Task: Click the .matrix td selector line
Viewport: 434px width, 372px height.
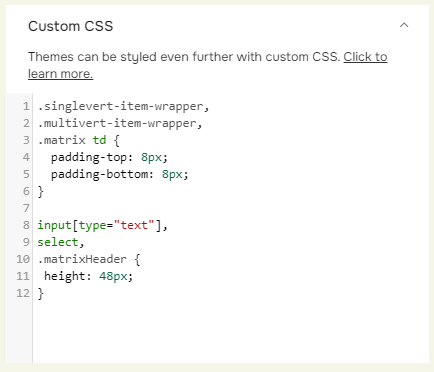Action: click(x=79, y=140)
